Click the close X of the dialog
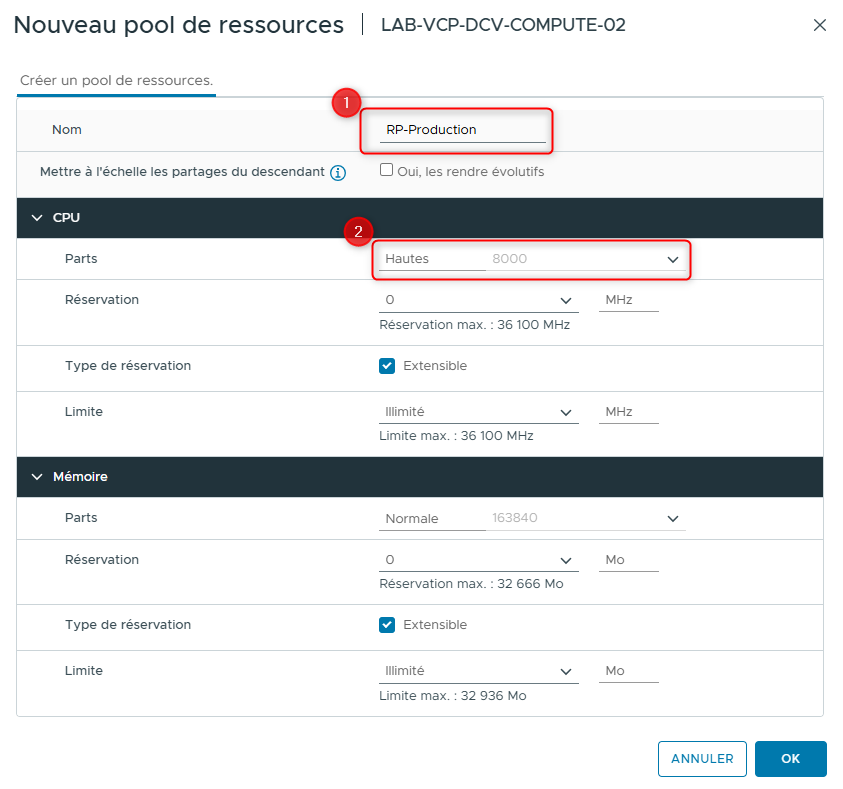This screenshot has width=843, height=789. coord(820,25)
